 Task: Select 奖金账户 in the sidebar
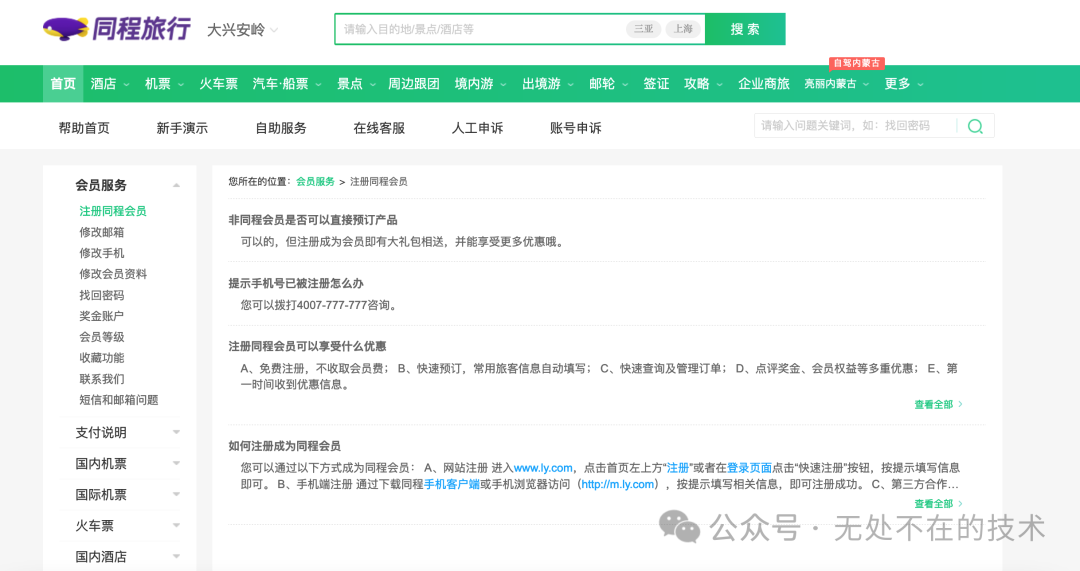coord(101,316)
